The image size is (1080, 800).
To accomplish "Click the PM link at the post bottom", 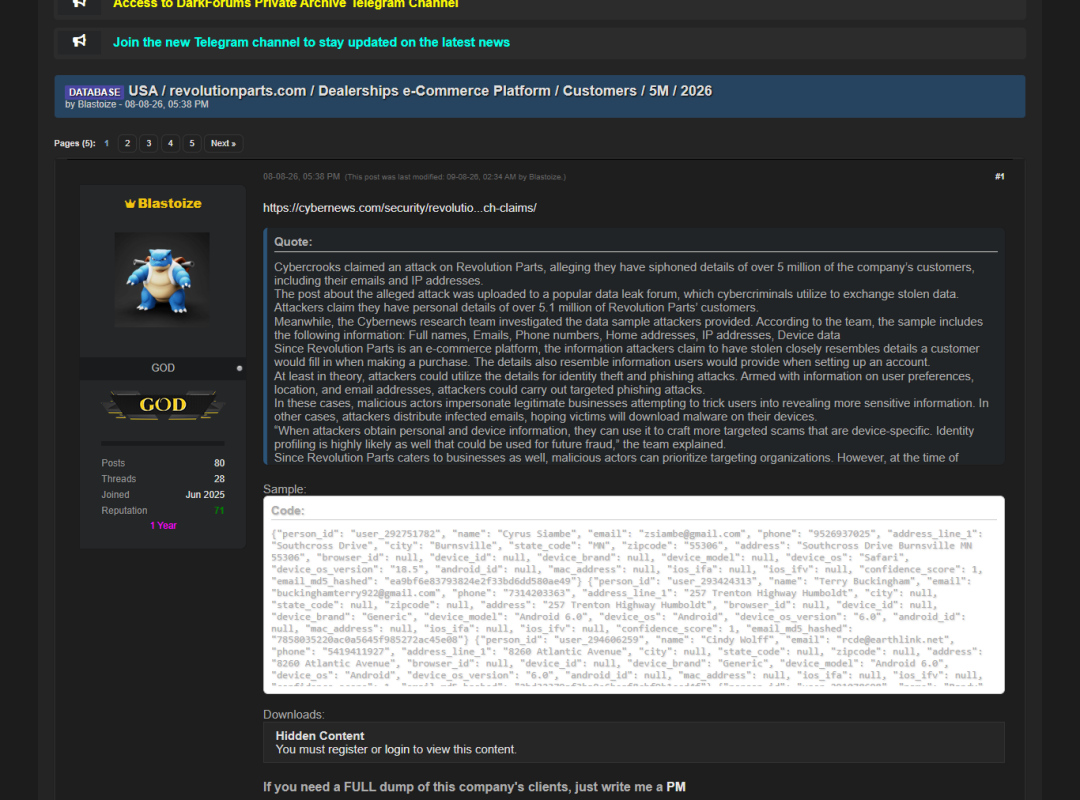I will [x=676, y=787].
